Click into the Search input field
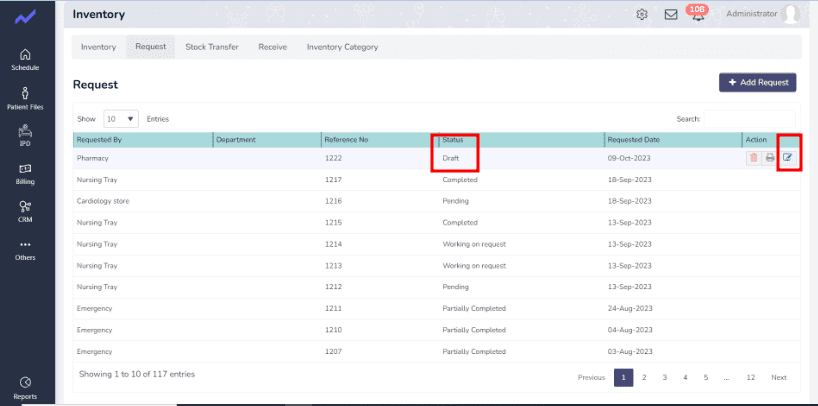818x406 pixels. (x=750, y=118)
